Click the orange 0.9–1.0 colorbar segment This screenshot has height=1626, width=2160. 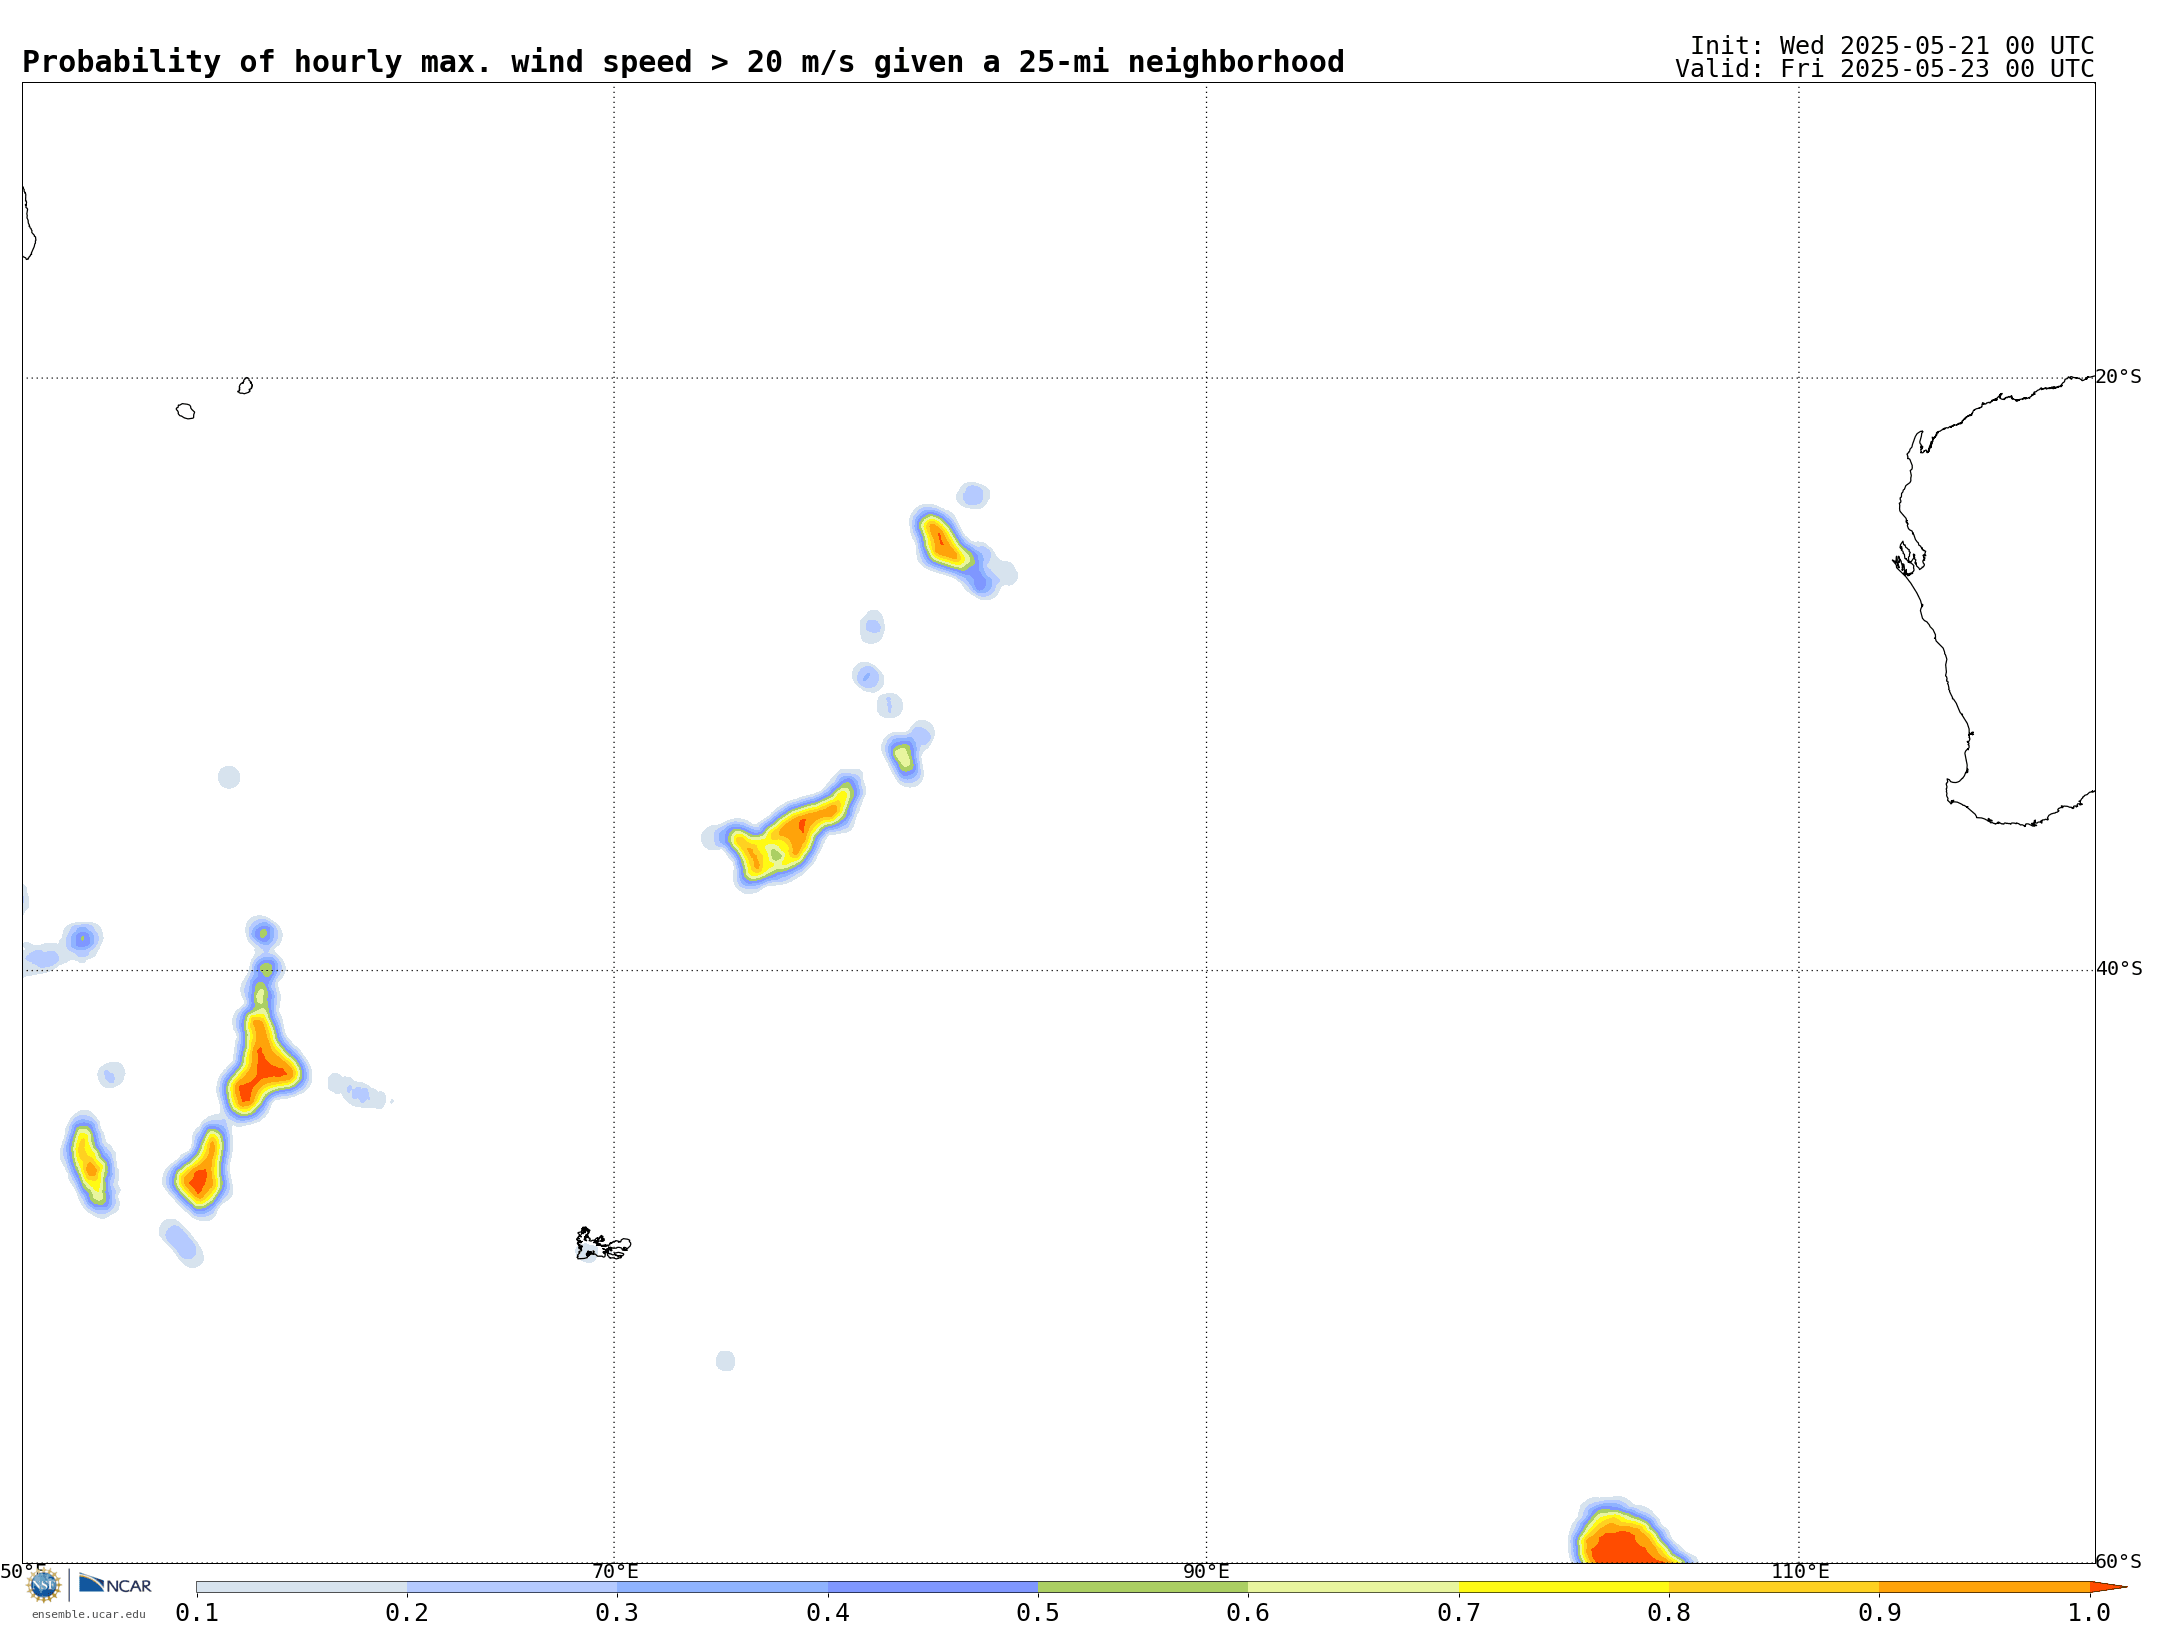point(1984,1587)
